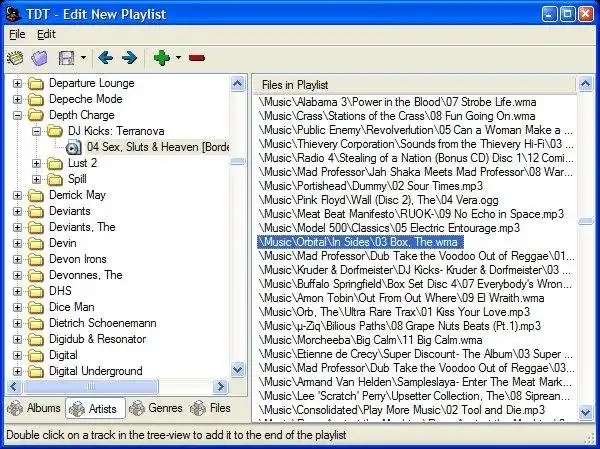Click the tree view horizontal scrollbar thumb
This screenshot has height=449, width=600.
point(91,387)
